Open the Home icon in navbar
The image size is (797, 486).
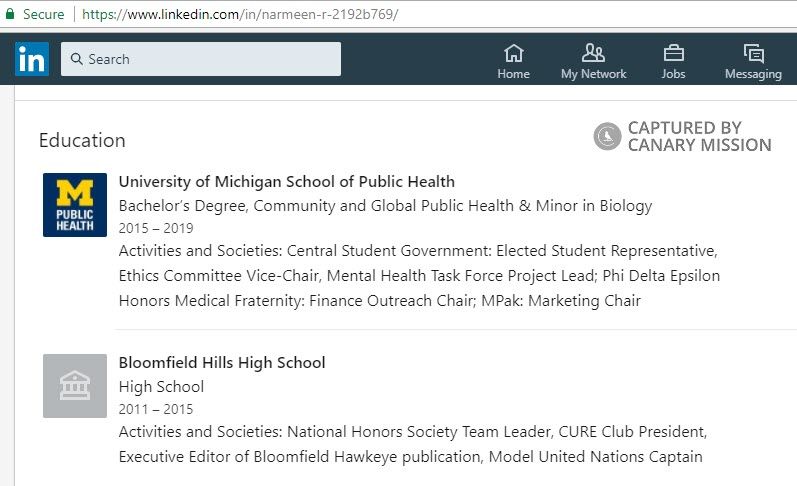pos(513,53)
